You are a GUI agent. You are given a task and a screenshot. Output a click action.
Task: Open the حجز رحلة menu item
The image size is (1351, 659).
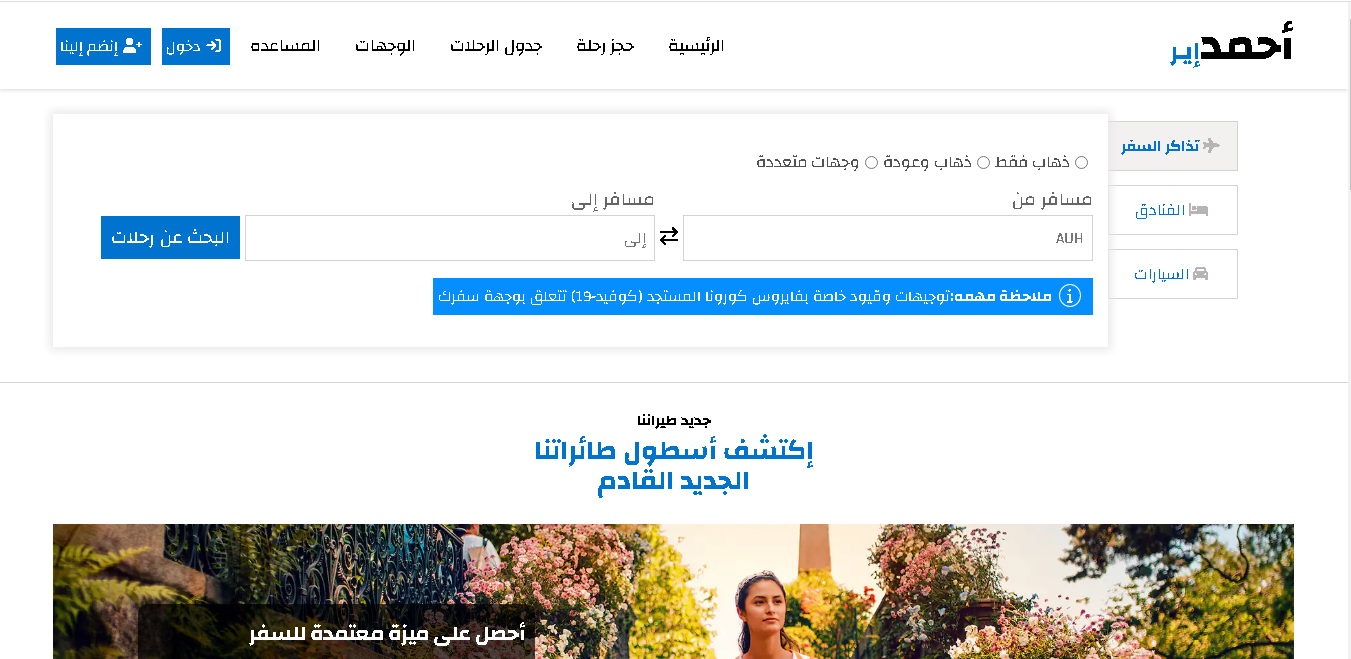[606, 46]
